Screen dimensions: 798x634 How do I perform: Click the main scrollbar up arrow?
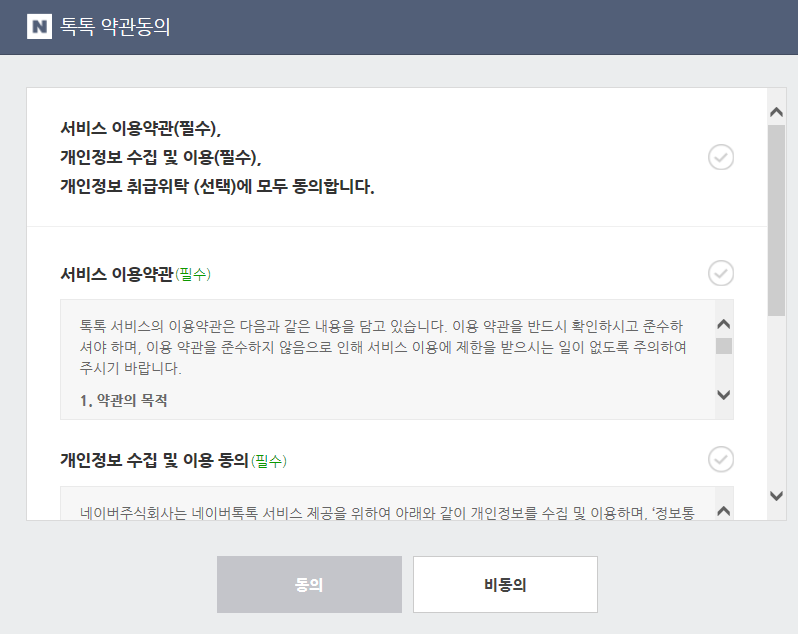point(776,112)
